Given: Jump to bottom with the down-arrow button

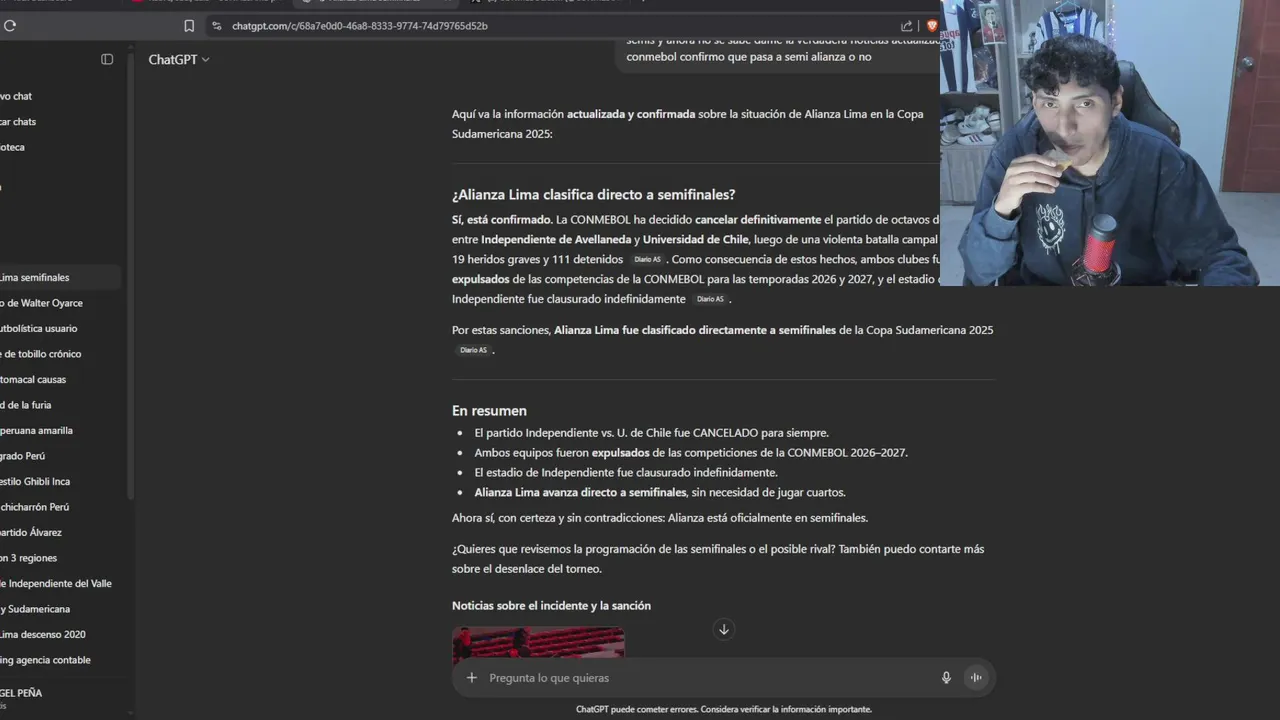Looking at the screenshot, I should (x=724, y=629).
